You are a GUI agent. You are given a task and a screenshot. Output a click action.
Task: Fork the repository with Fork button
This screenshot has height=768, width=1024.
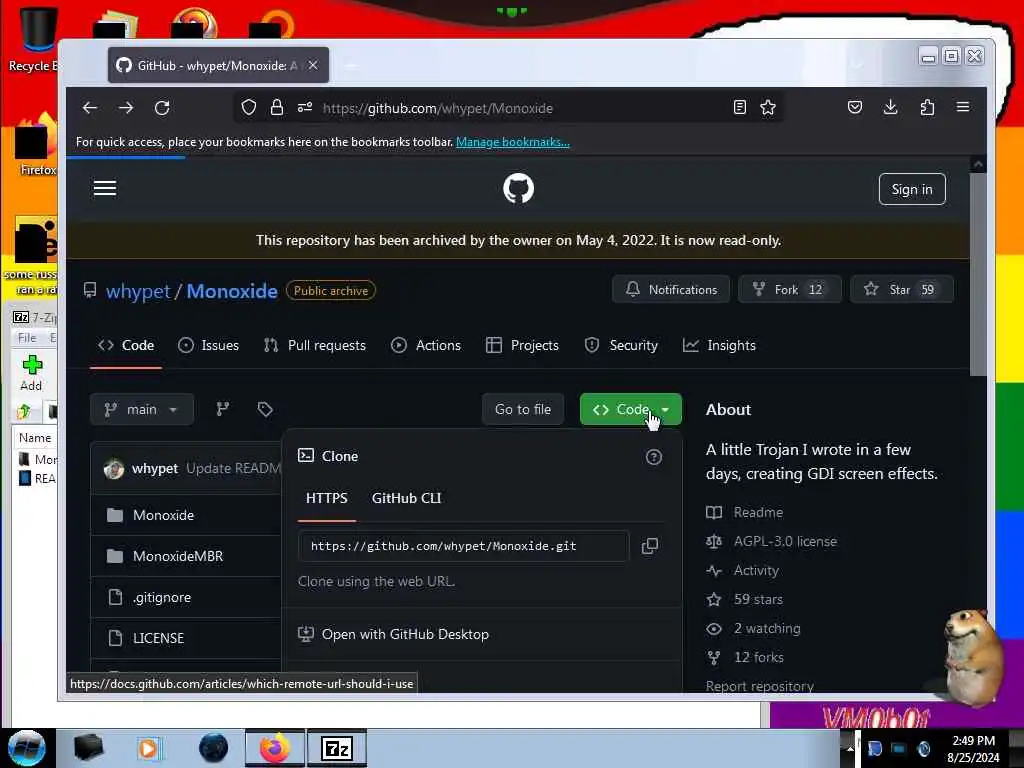pyautogui.click(x=790, y=289)
